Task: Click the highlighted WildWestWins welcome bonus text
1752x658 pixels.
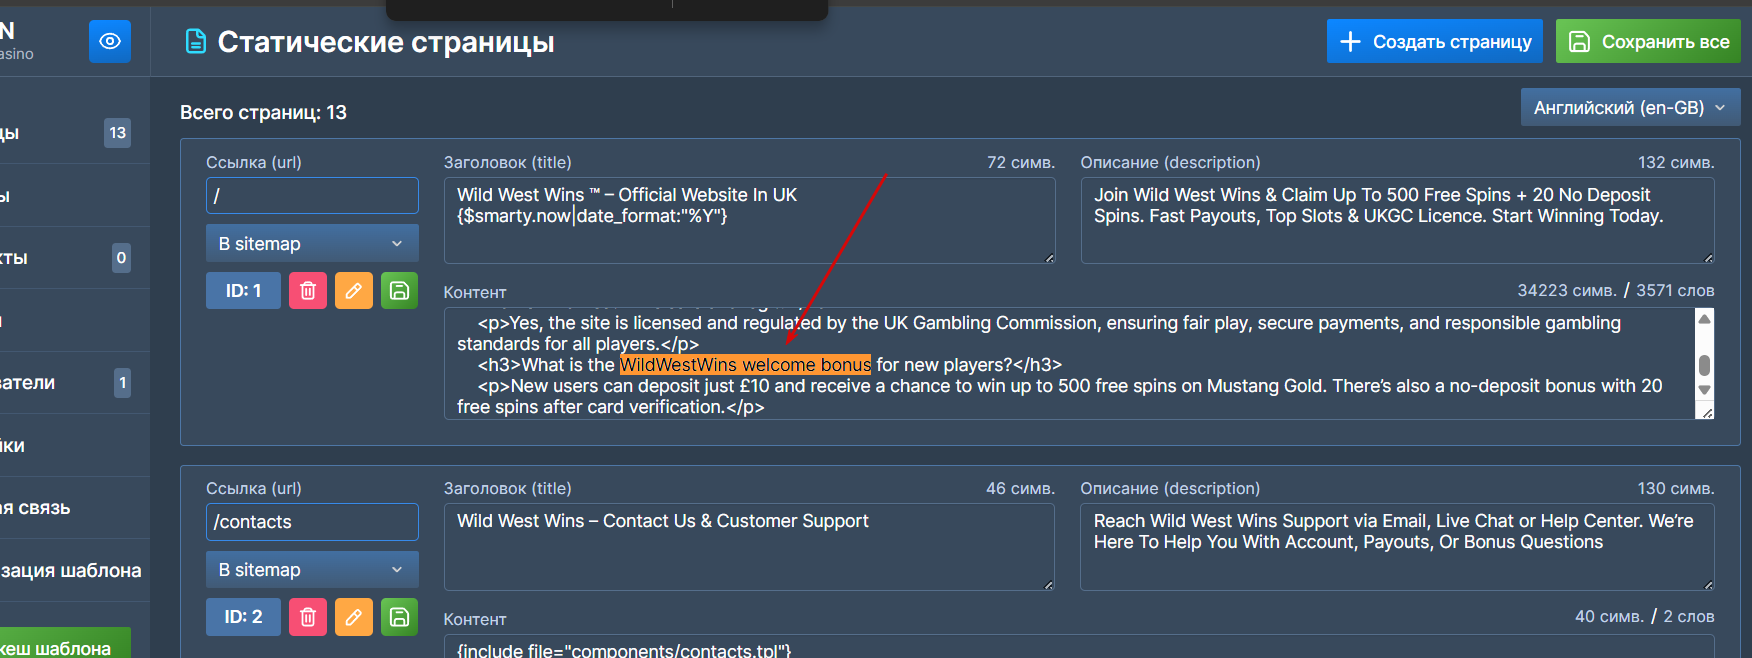Action: click(745, 365)
